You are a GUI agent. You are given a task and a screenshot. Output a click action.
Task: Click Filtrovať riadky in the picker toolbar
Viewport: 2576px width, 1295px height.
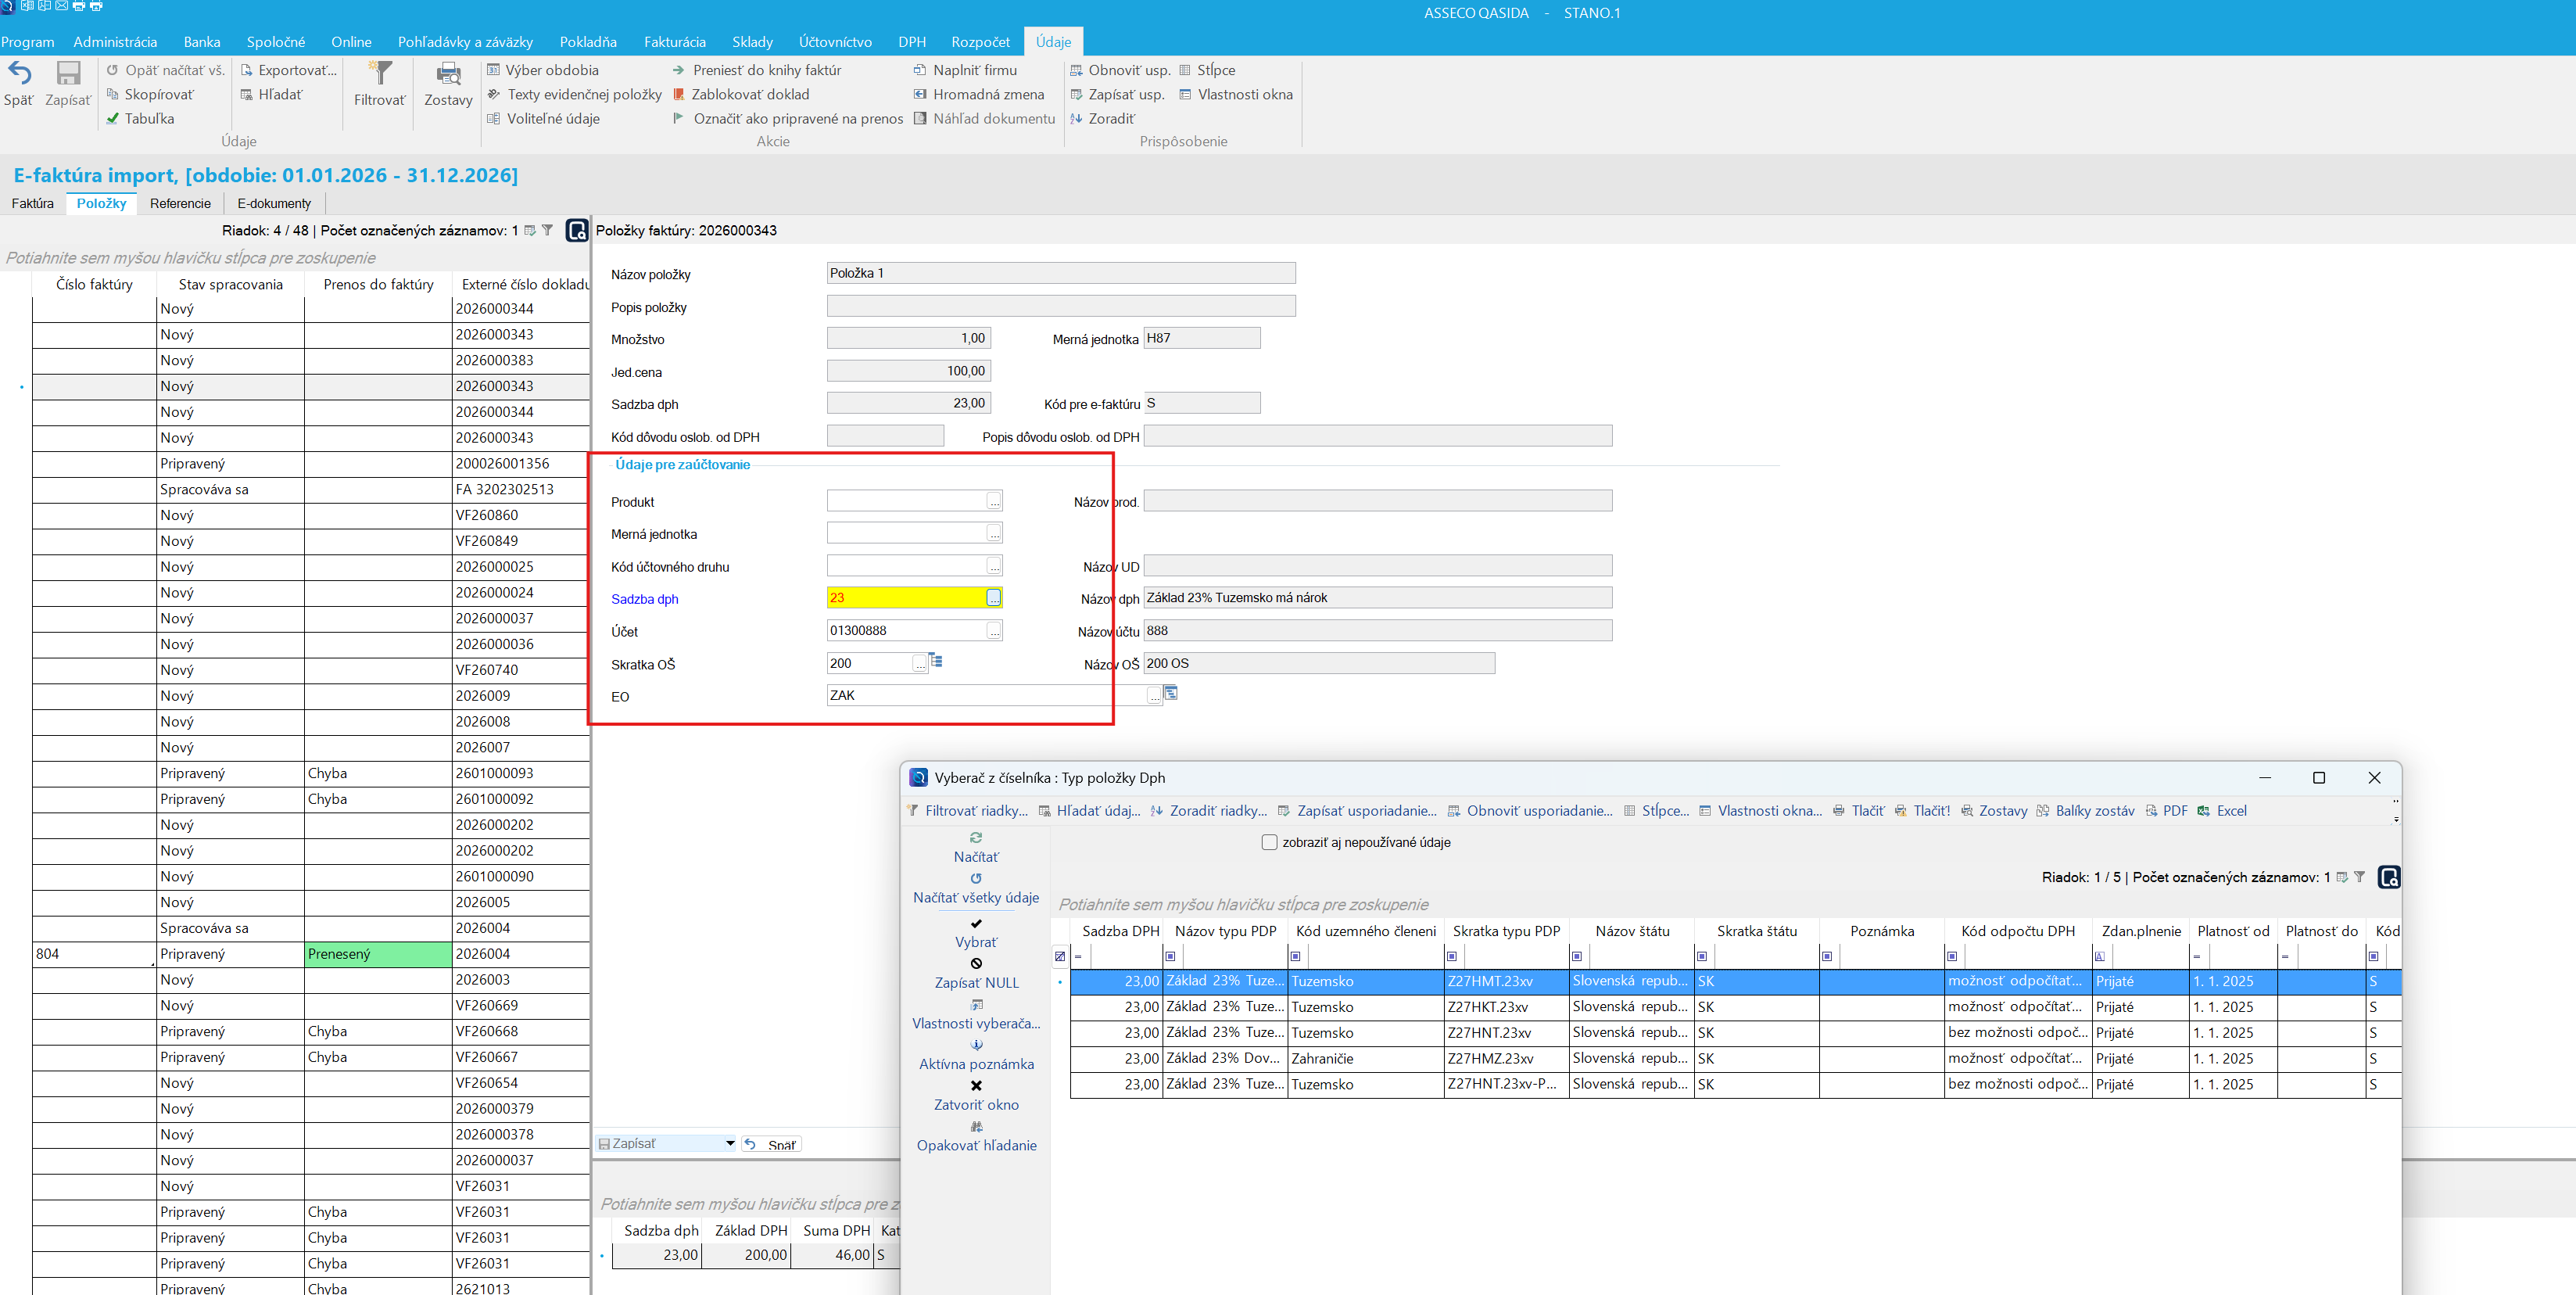(x=967, y=811)
